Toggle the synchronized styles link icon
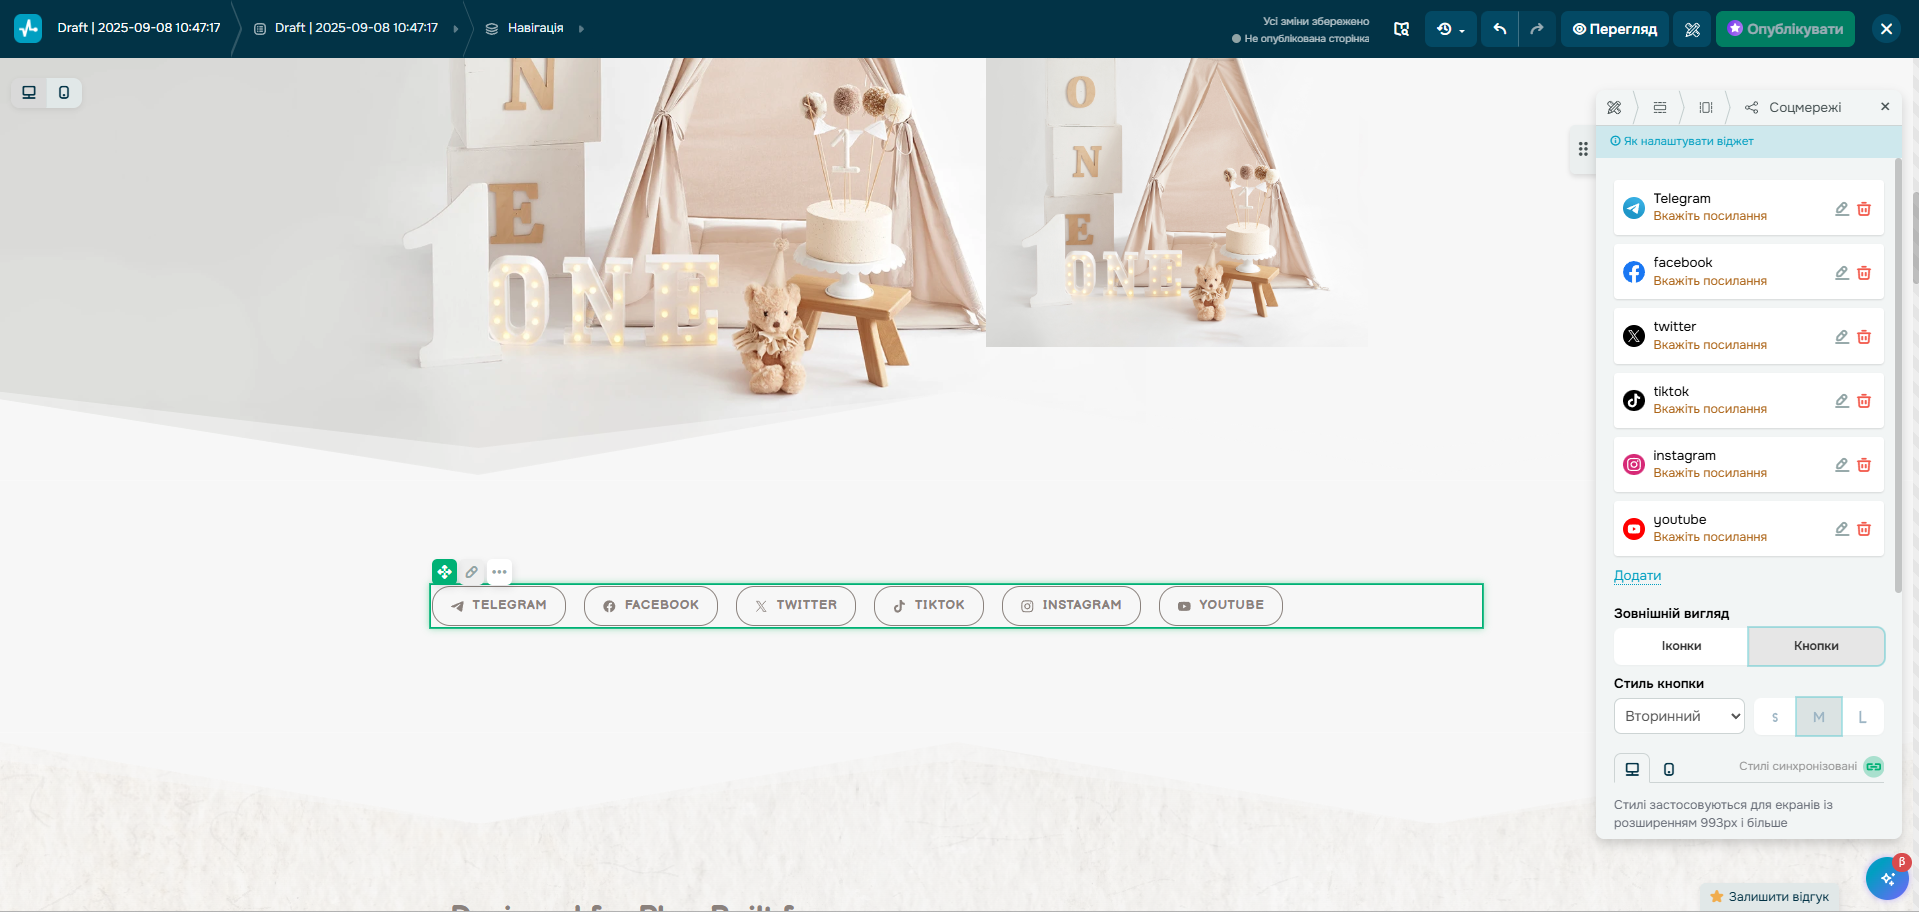Image resolution: width=1919 pixels, height=912 pixels. tap(1874, 767)
